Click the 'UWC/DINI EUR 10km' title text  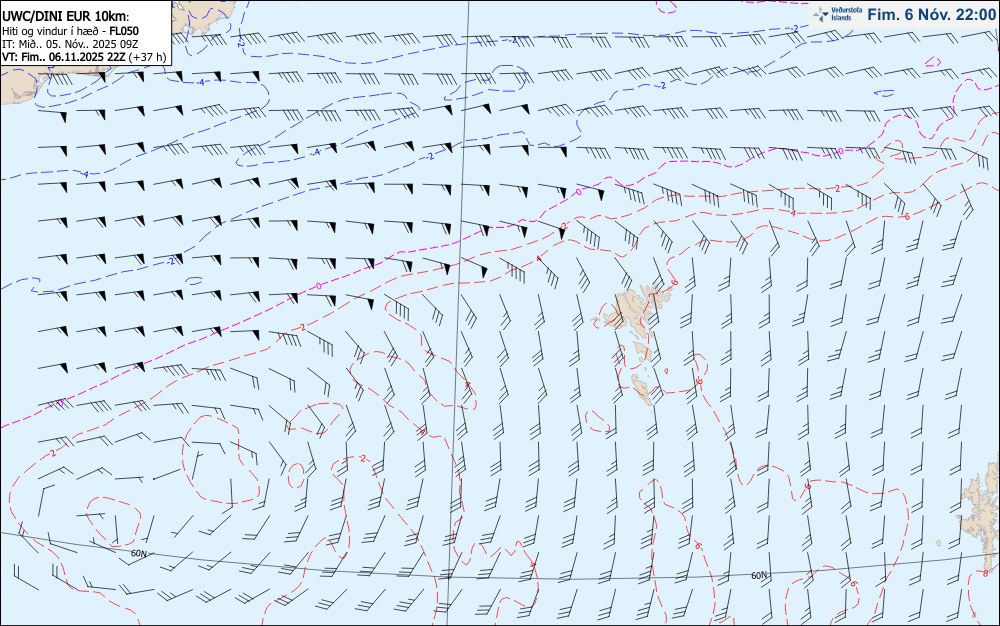[x=65, y=17]
